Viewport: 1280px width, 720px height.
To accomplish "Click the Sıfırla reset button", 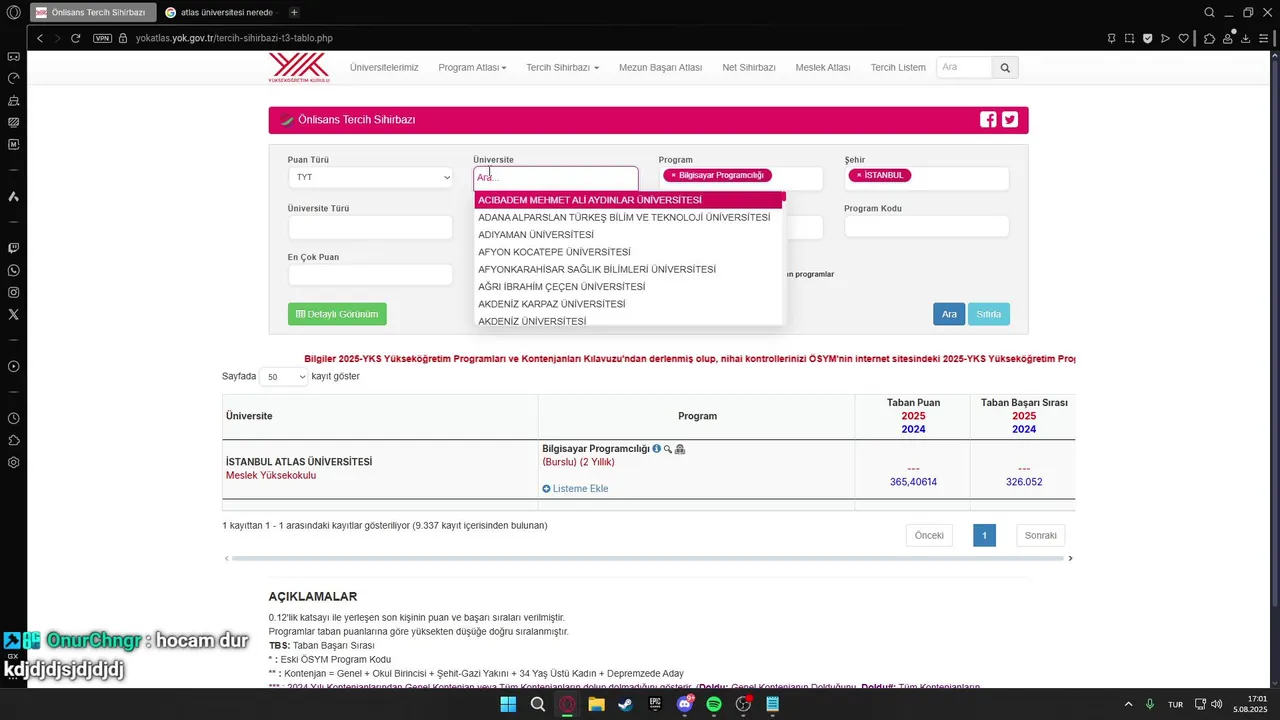I will (989, 314).
